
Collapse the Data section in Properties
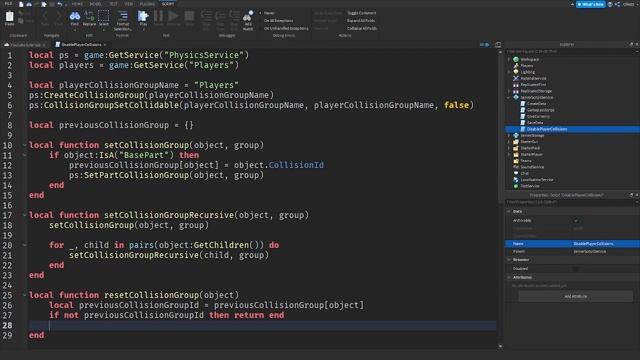pos(509,211)
